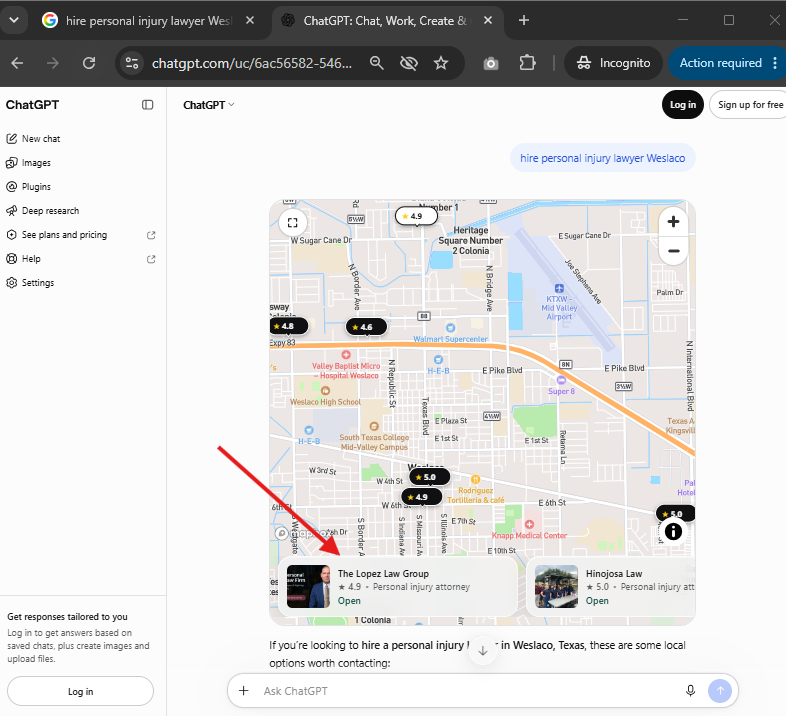Go back to the previous page
Screen dimensions: 786x716
[x=18, y=63]
